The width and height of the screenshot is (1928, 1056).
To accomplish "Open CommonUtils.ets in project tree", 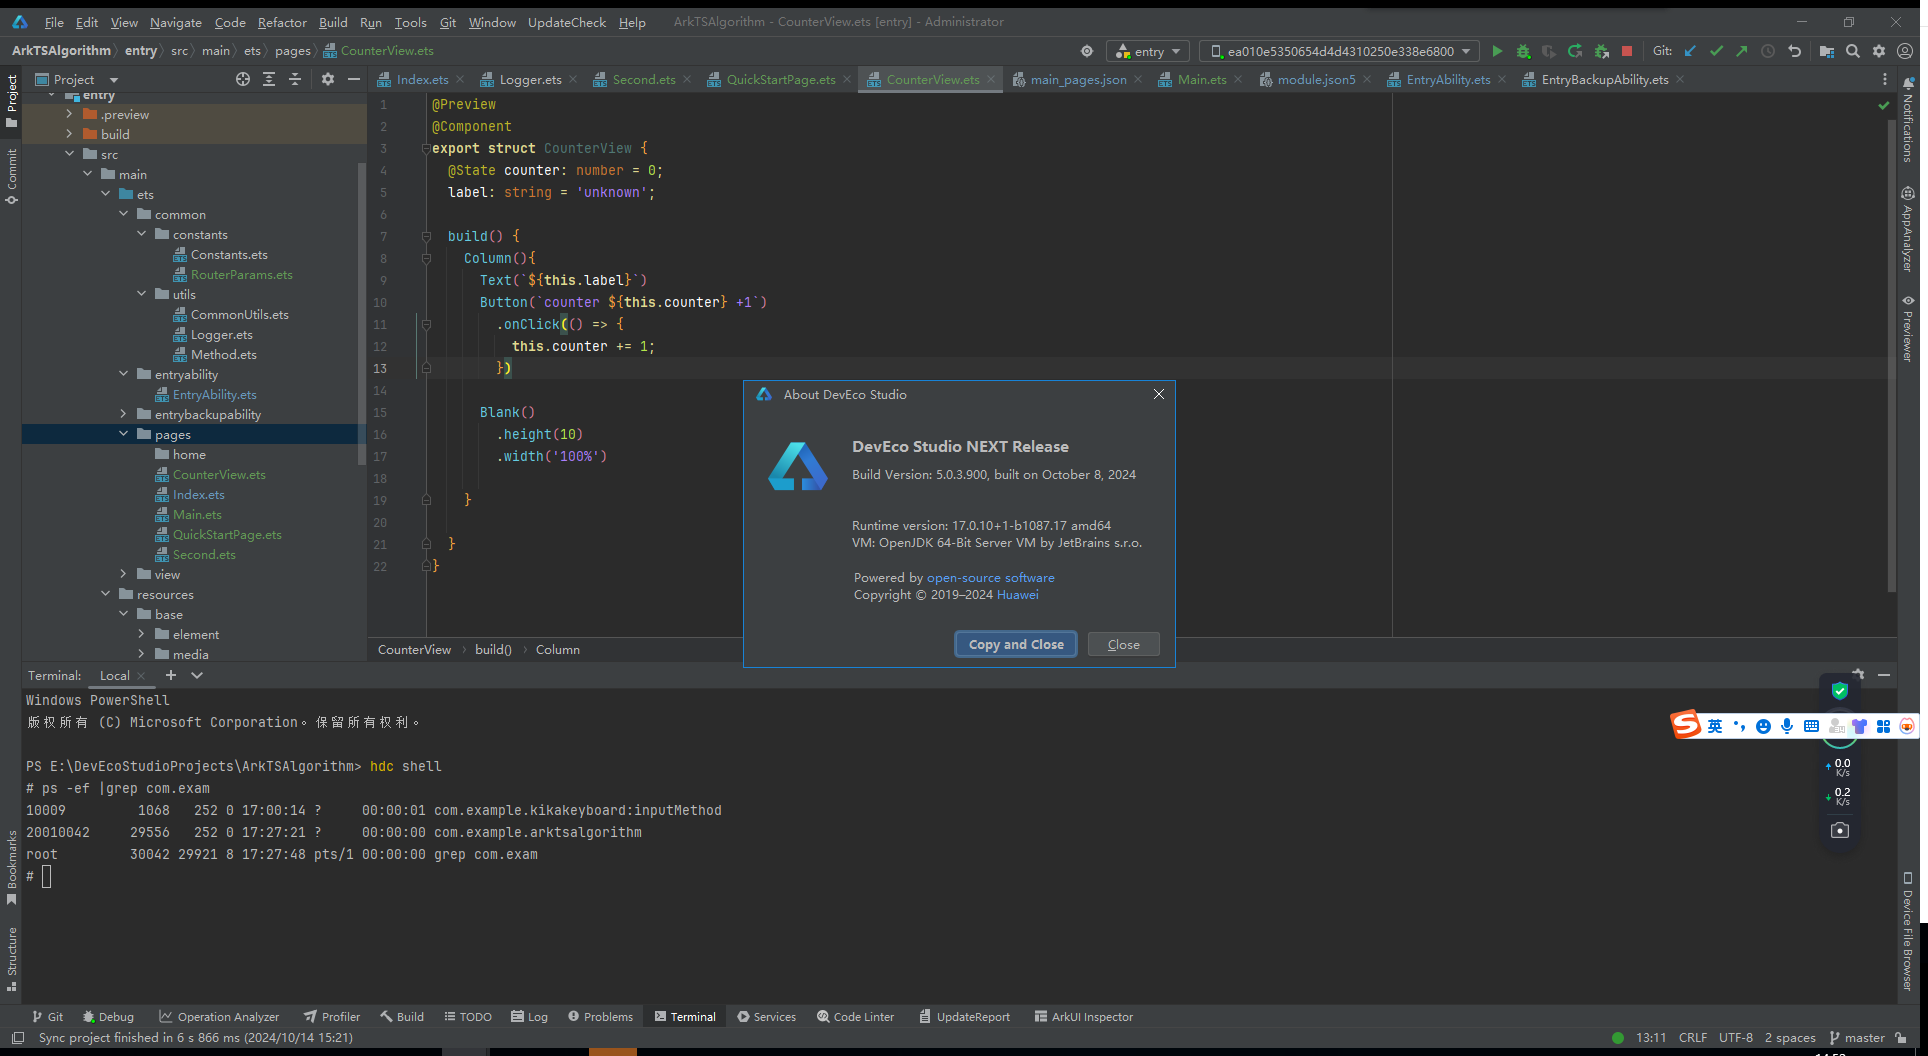I will [239, 314].
